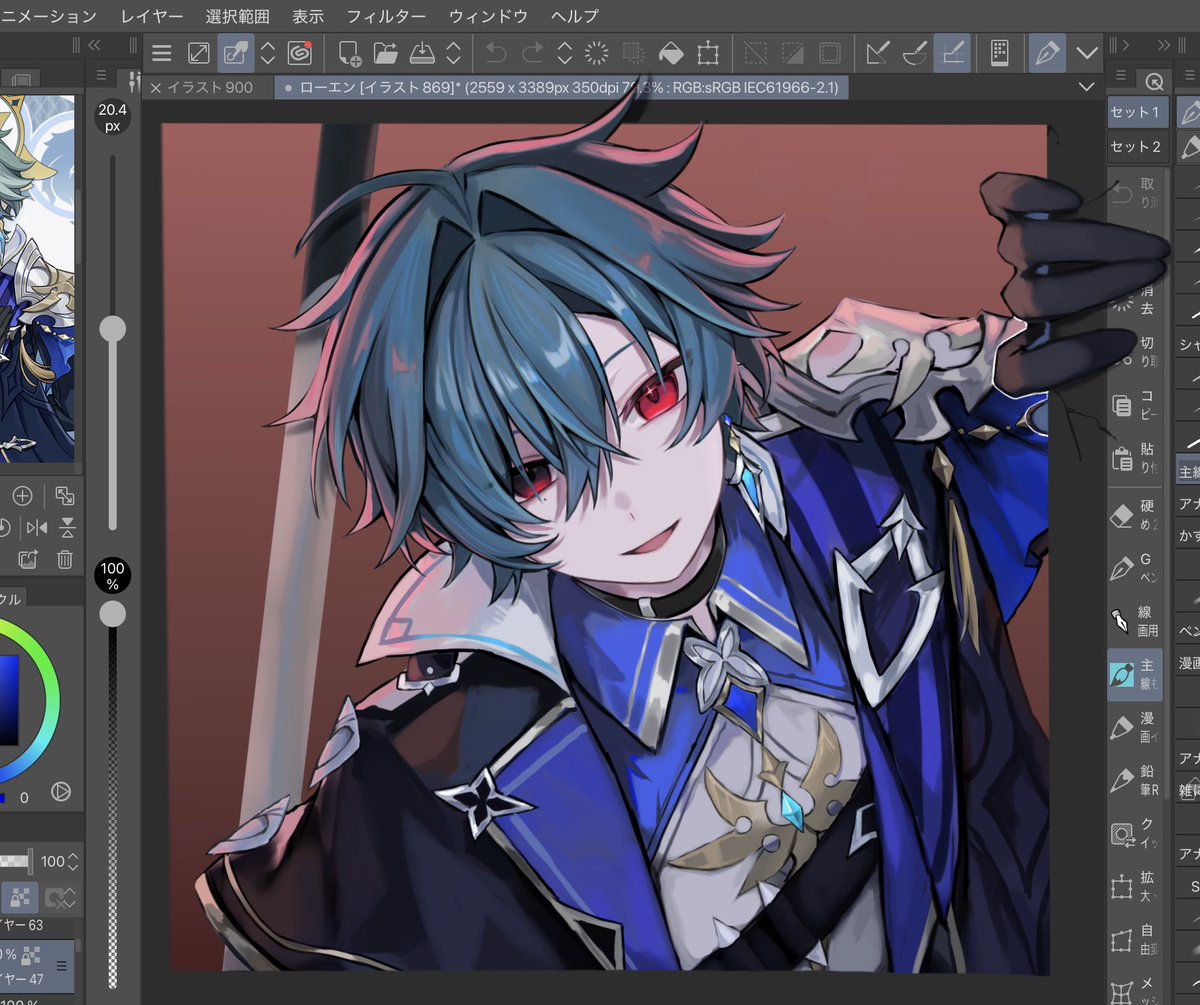This screenshot has width=1200, height=1005.
Task: Open ヘルプ menu
Action: point(575,16)
